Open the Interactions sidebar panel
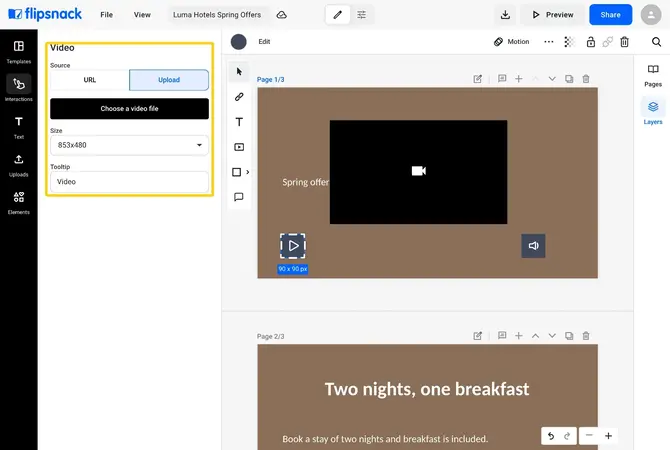This screenshot has height=450, width=670. pyautogui.click(x=18, y=88)
